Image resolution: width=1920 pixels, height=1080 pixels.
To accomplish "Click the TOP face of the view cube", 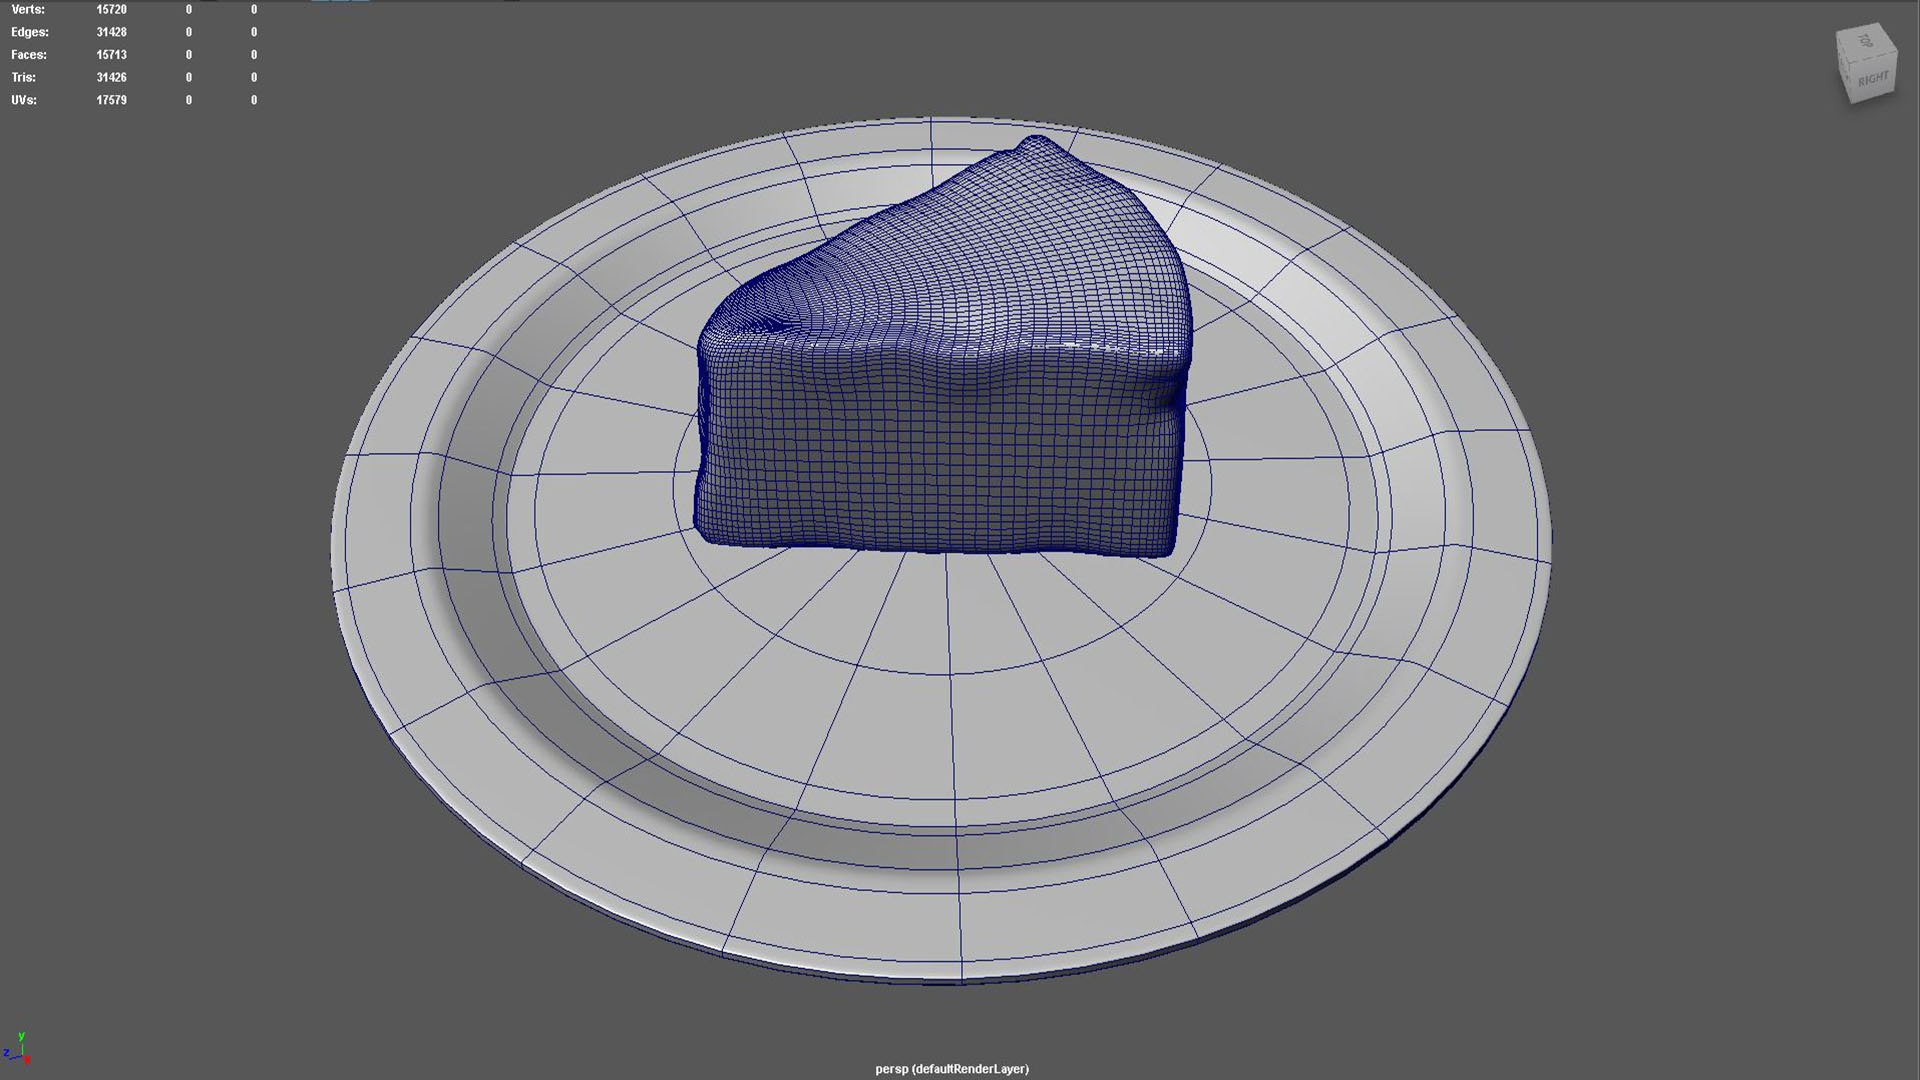I will click(1865, 41).
